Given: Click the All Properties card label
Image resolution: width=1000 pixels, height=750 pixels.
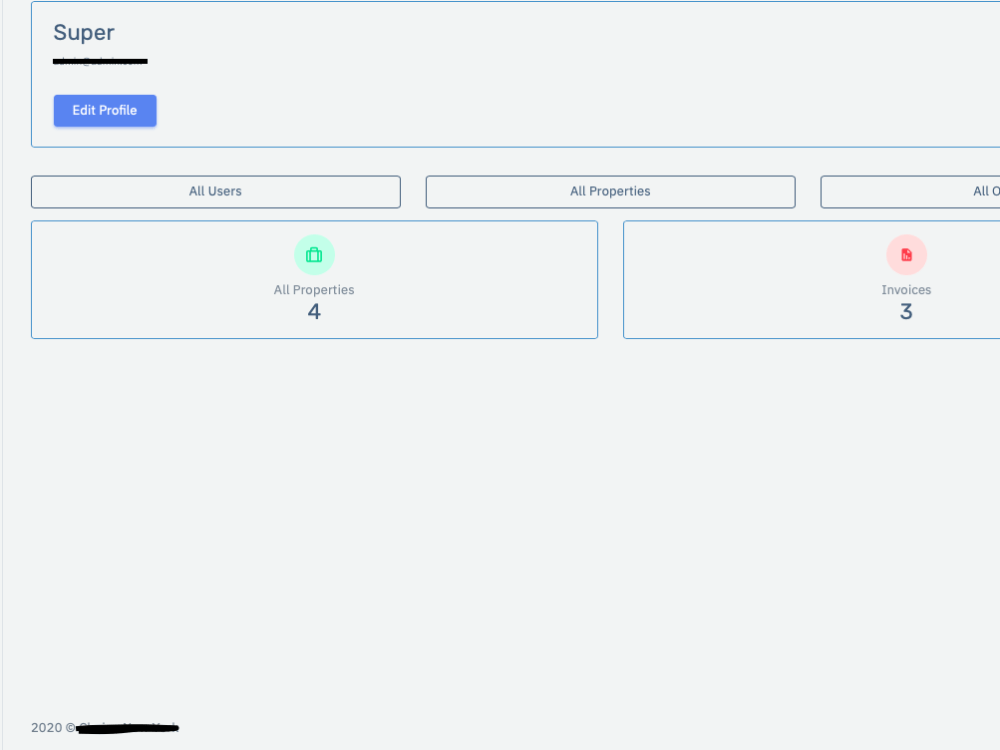Looking at the screenshot, I should point(314,290).
